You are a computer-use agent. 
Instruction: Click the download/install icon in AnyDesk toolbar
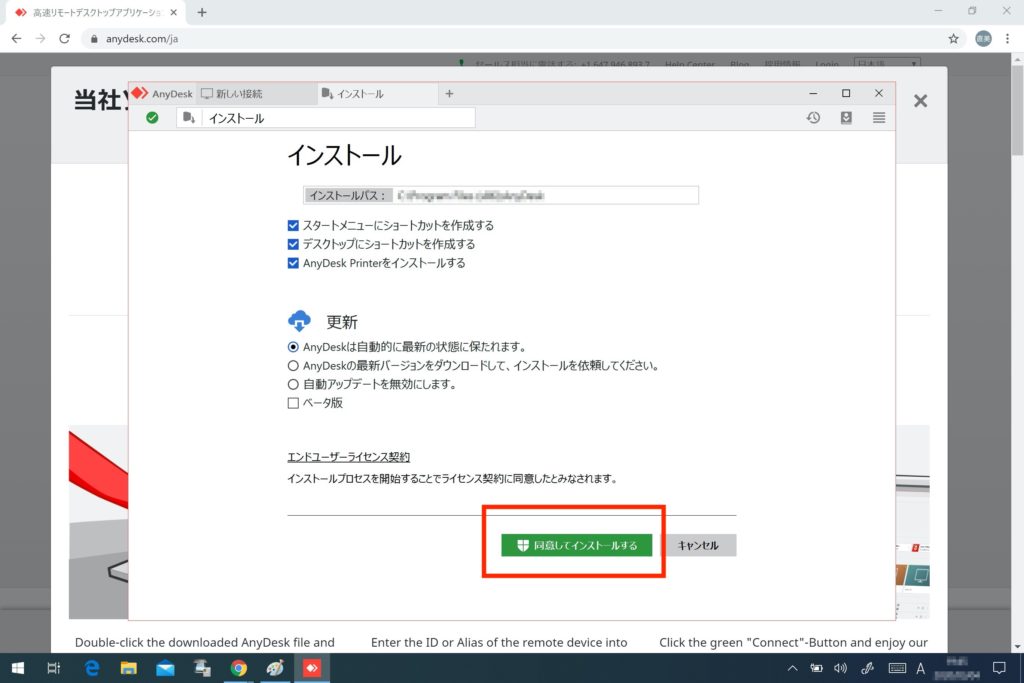[846, 118]
